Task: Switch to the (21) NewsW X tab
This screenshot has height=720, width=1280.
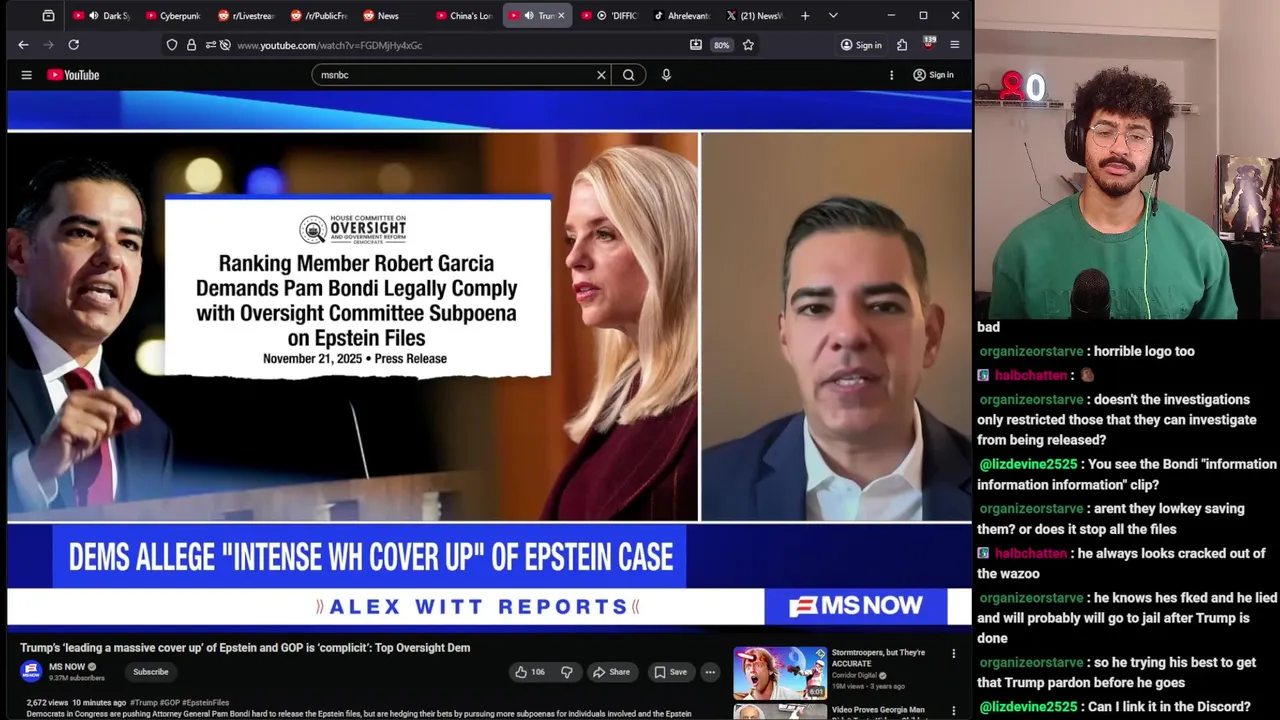Action: click(x=755, y=16)
